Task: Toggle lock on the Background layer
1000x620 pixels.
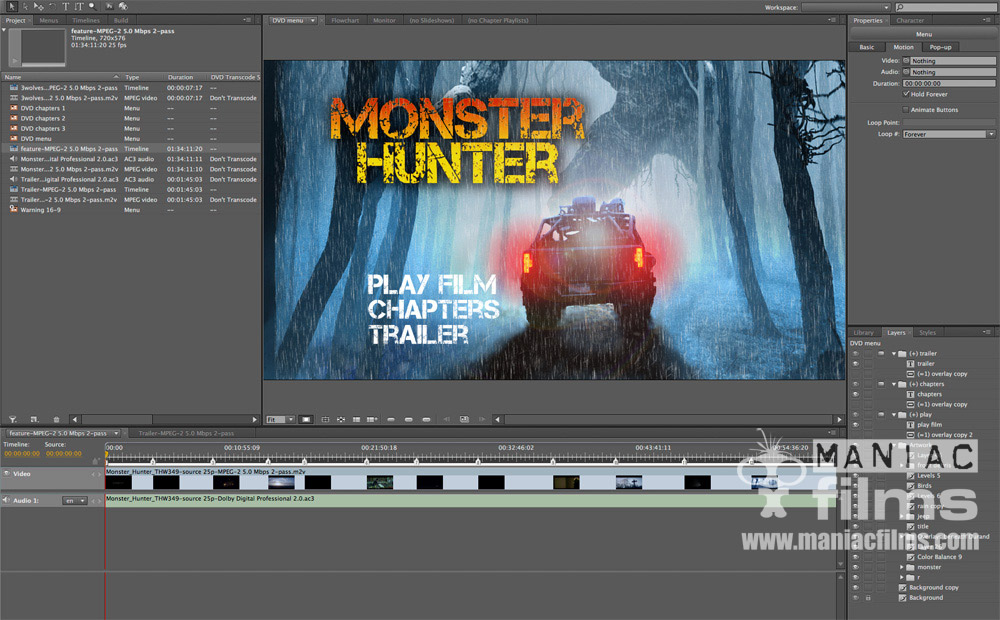Action: (x=868, y=598)
